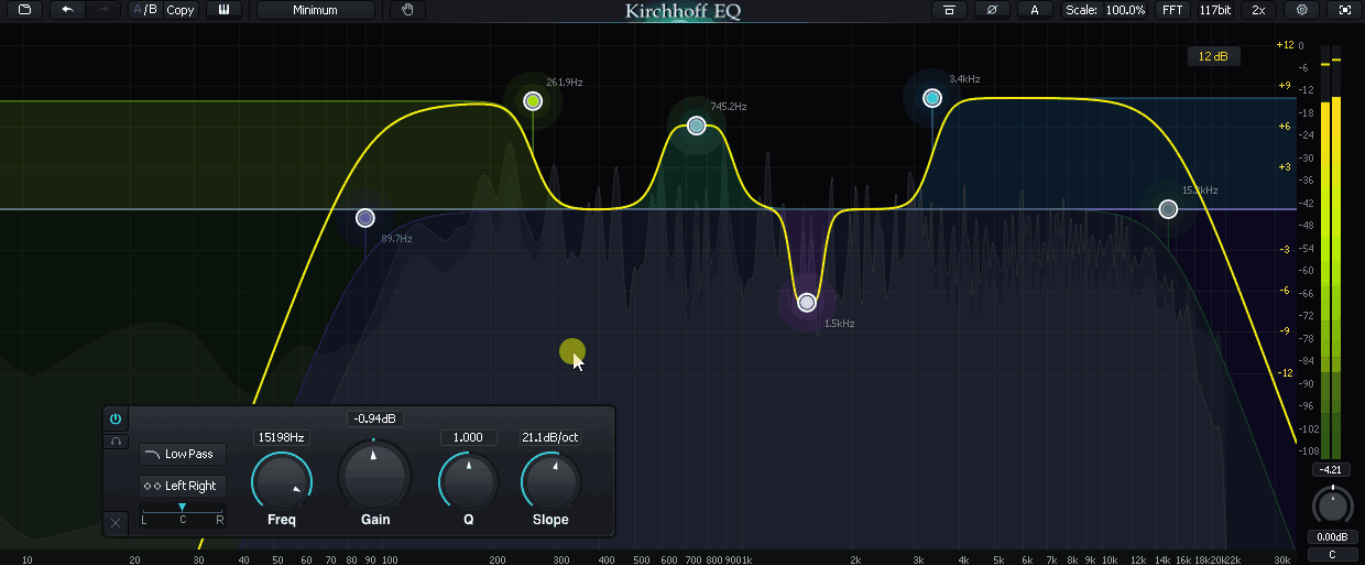Click the fullscreen toggle icon

[x=1344, y=10]
